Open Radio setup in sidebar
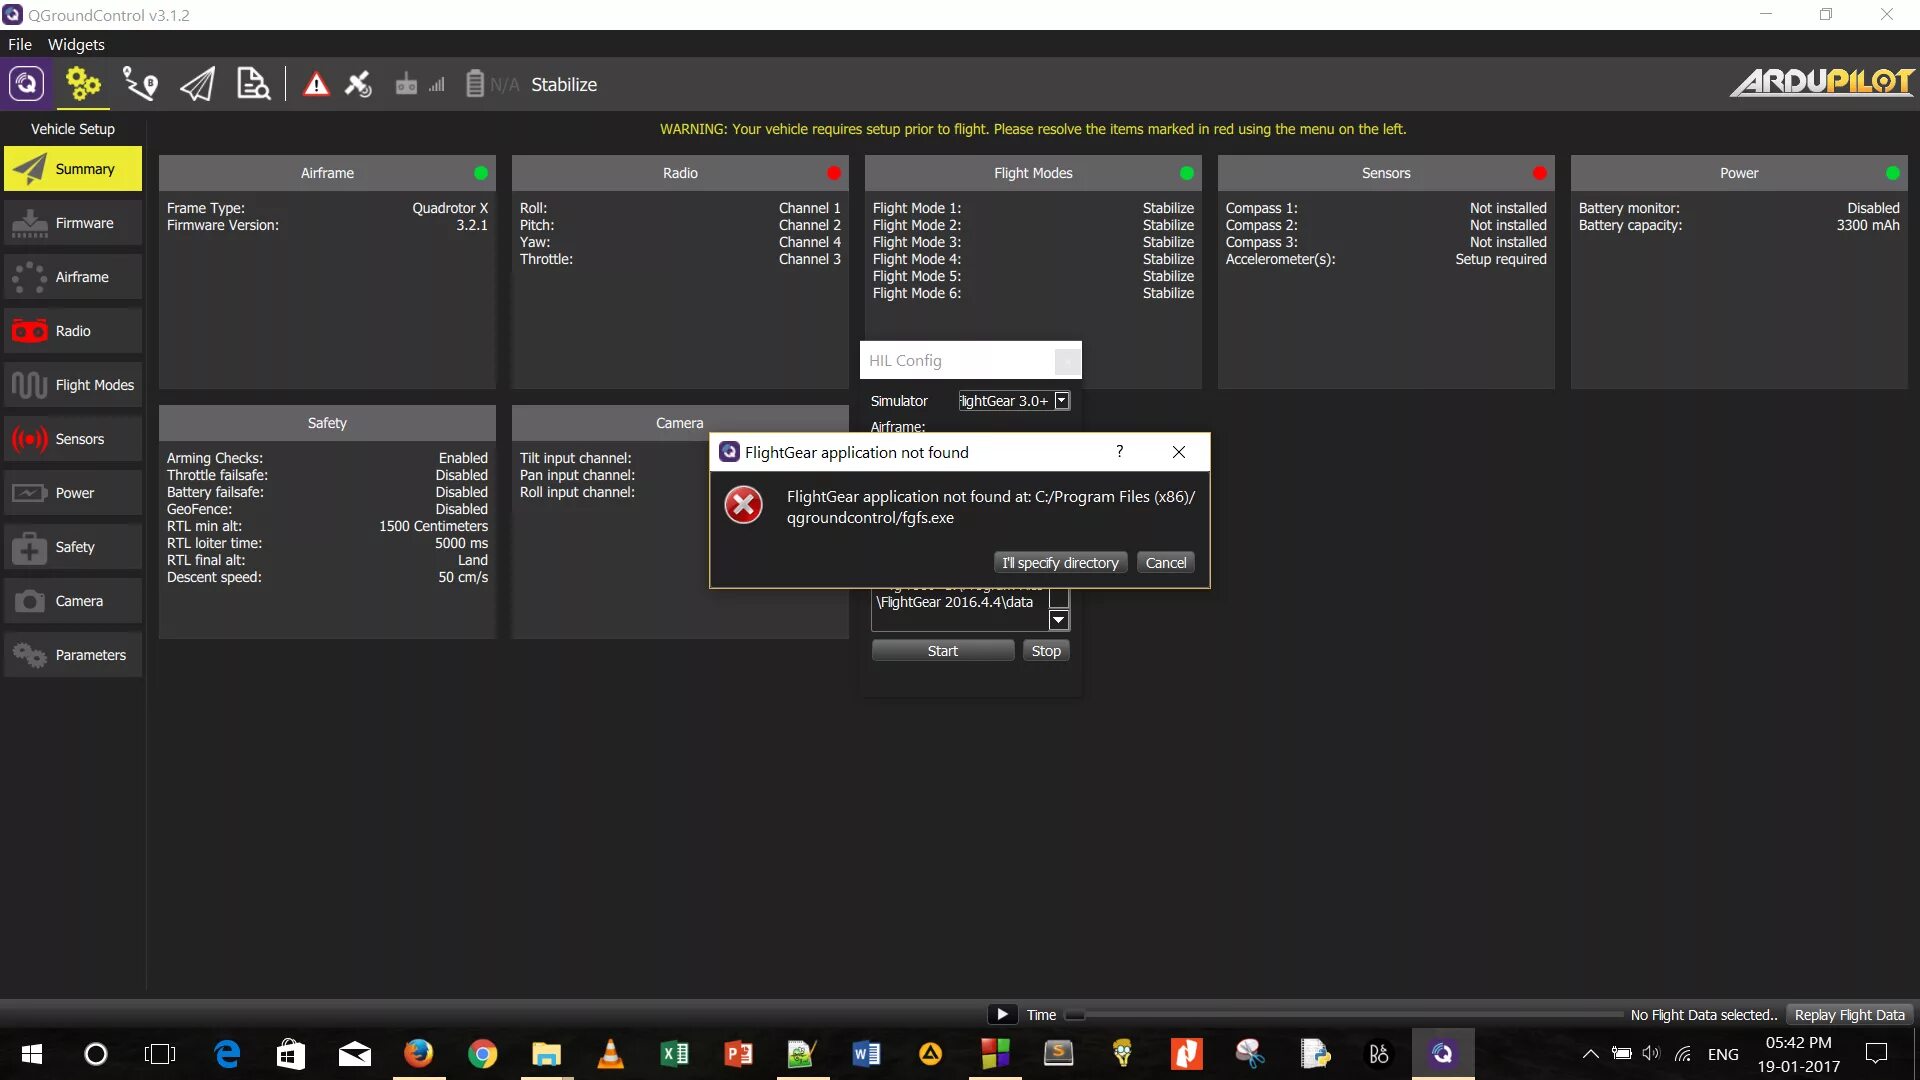1920x1080 pixels. click(x=73, y=331)
